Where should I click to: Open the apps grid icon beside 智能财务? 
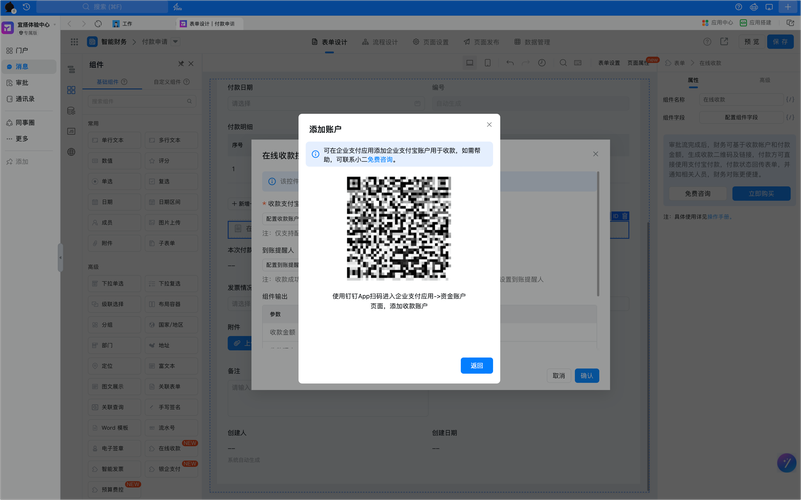point(74,42)
